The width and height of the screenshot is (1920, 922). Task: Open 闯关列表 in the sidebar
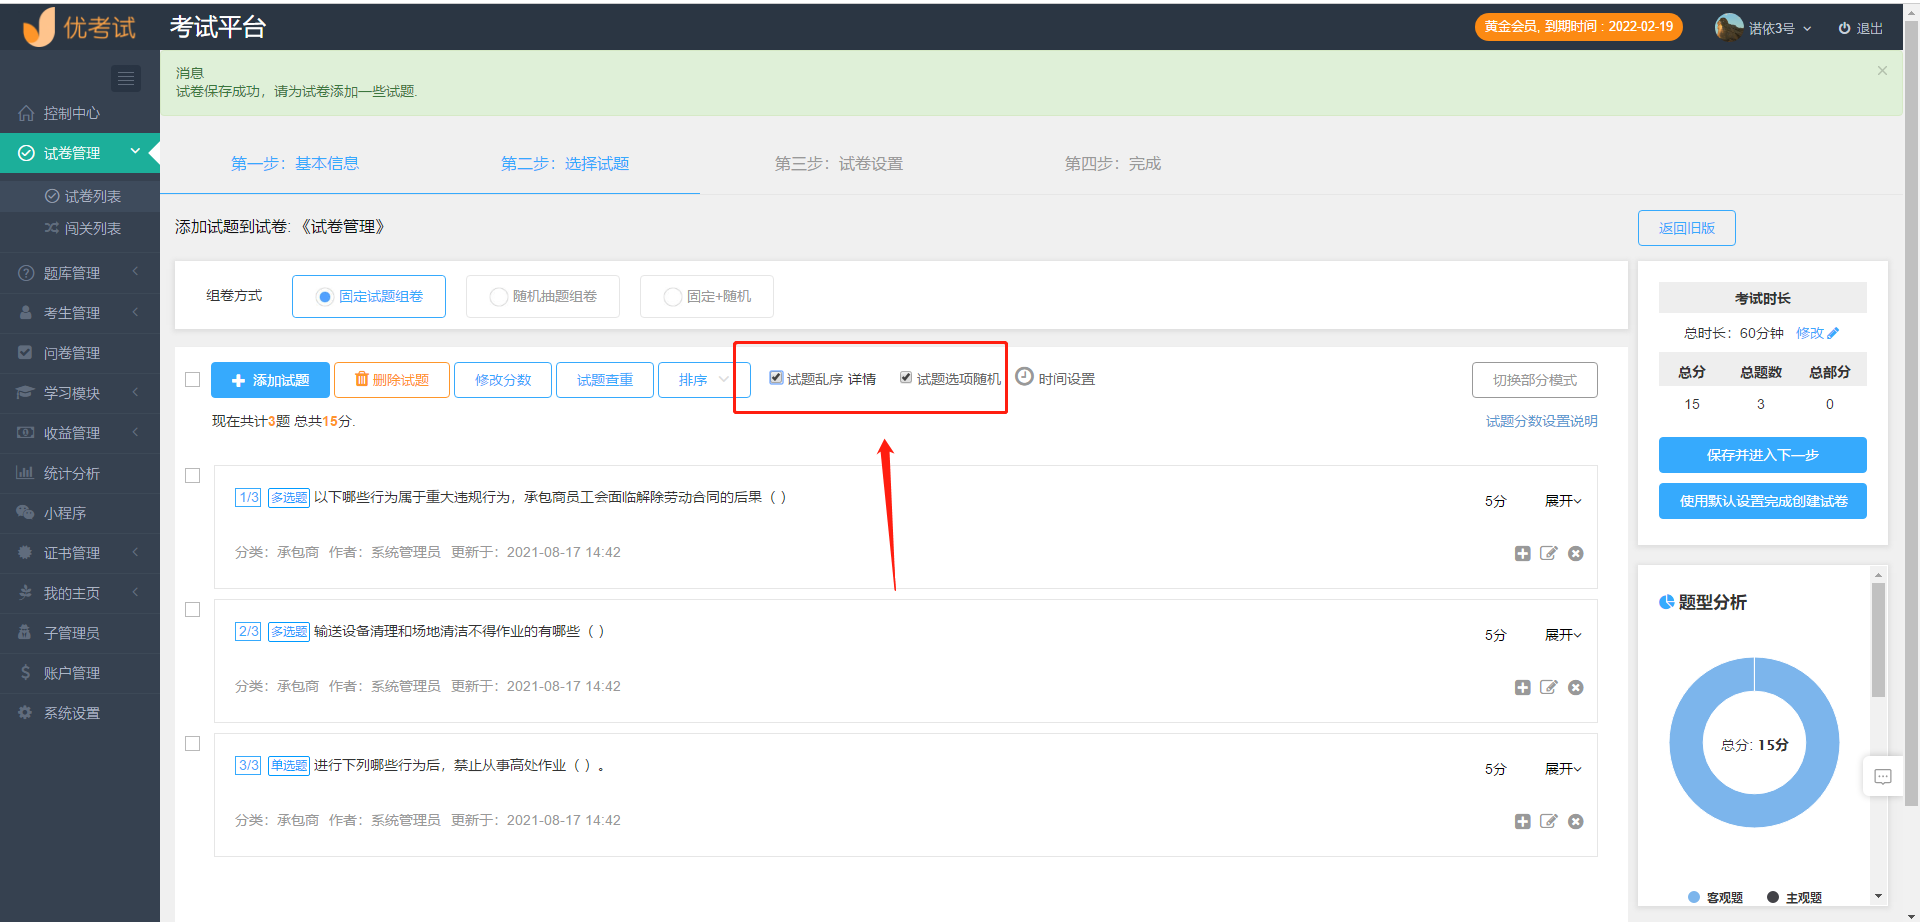pyautogui.click(x=92, y=229)
